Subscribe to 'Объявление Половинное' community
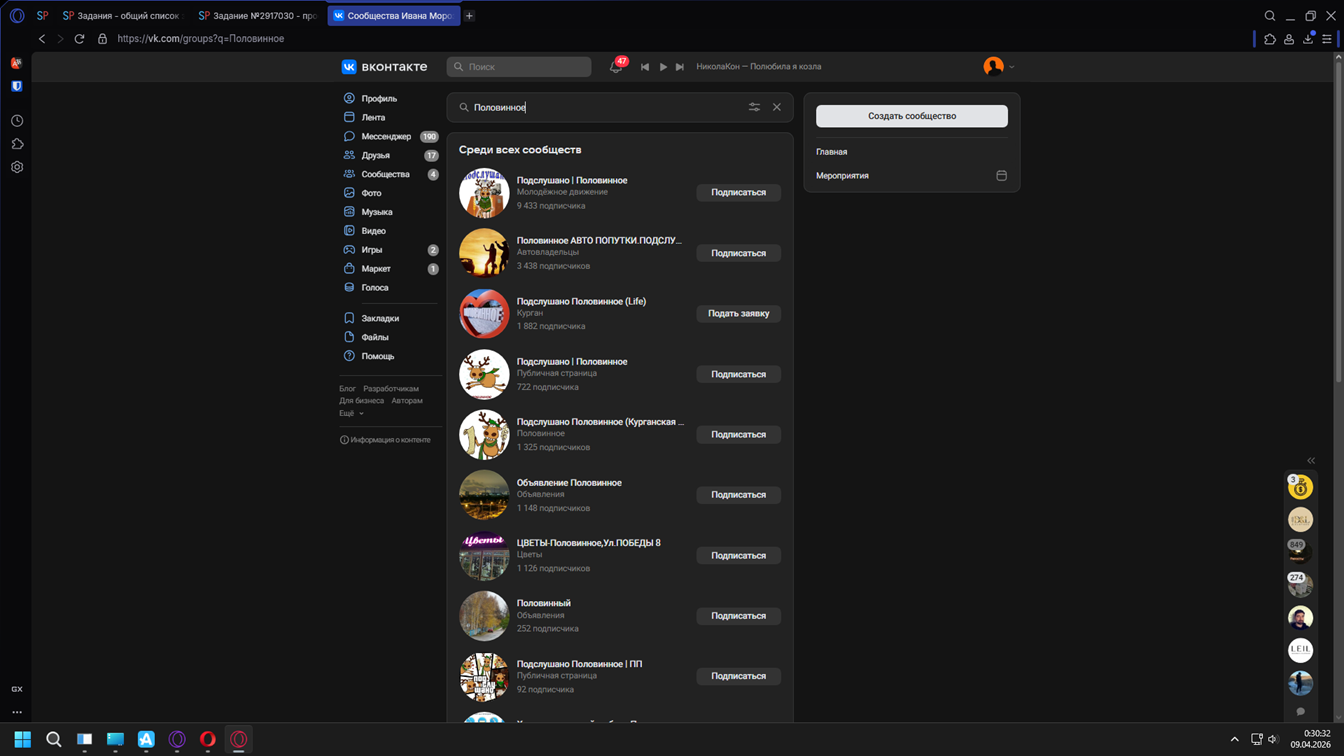1344x756 pixels. coord(738,495)
